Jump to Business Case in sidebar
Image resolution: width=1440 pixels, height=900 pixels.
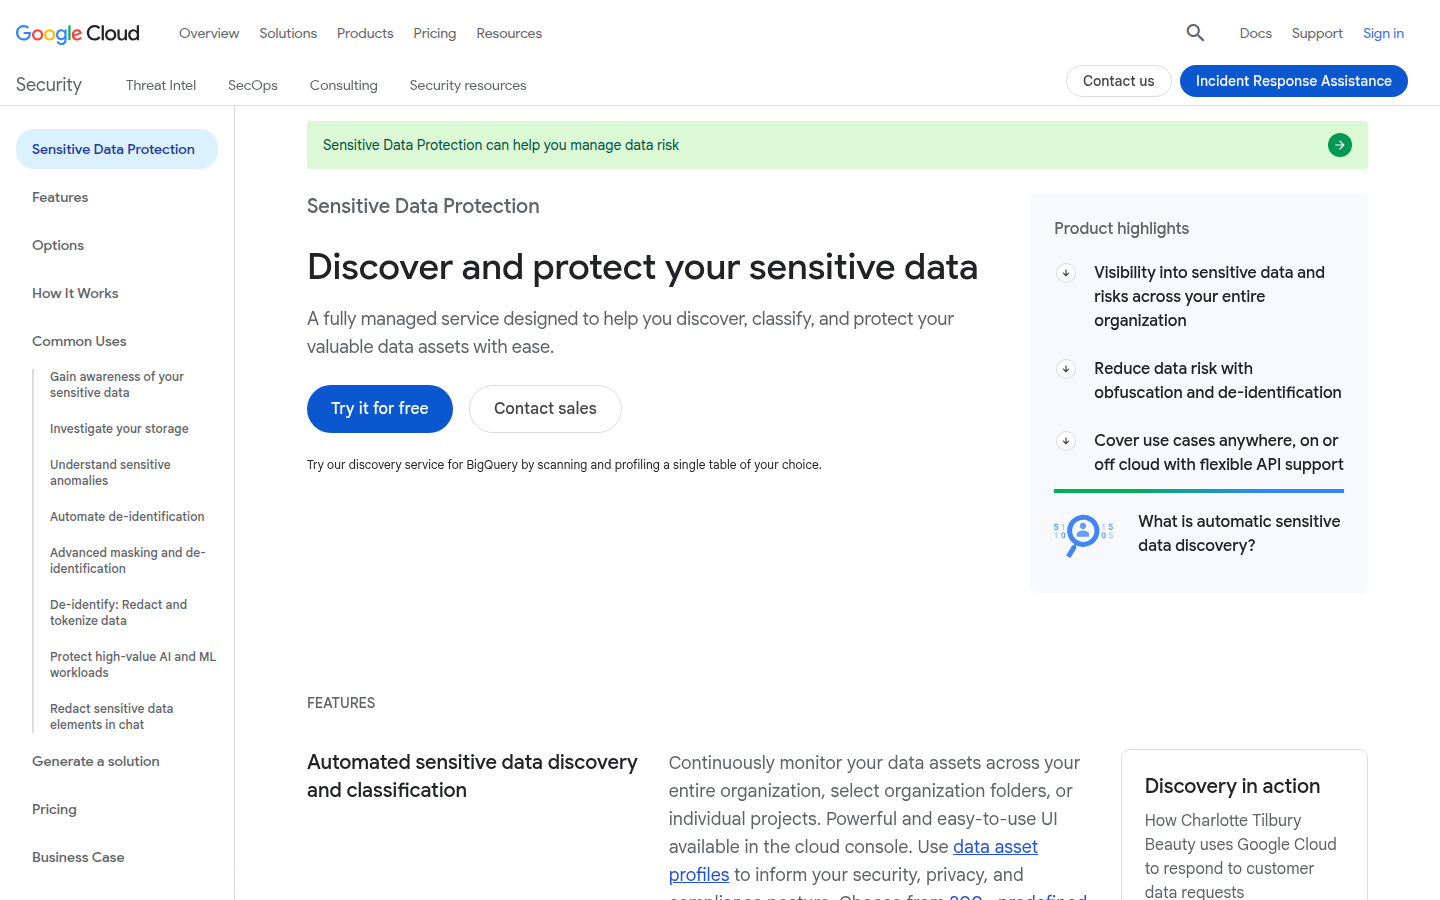tap(78, 857)
